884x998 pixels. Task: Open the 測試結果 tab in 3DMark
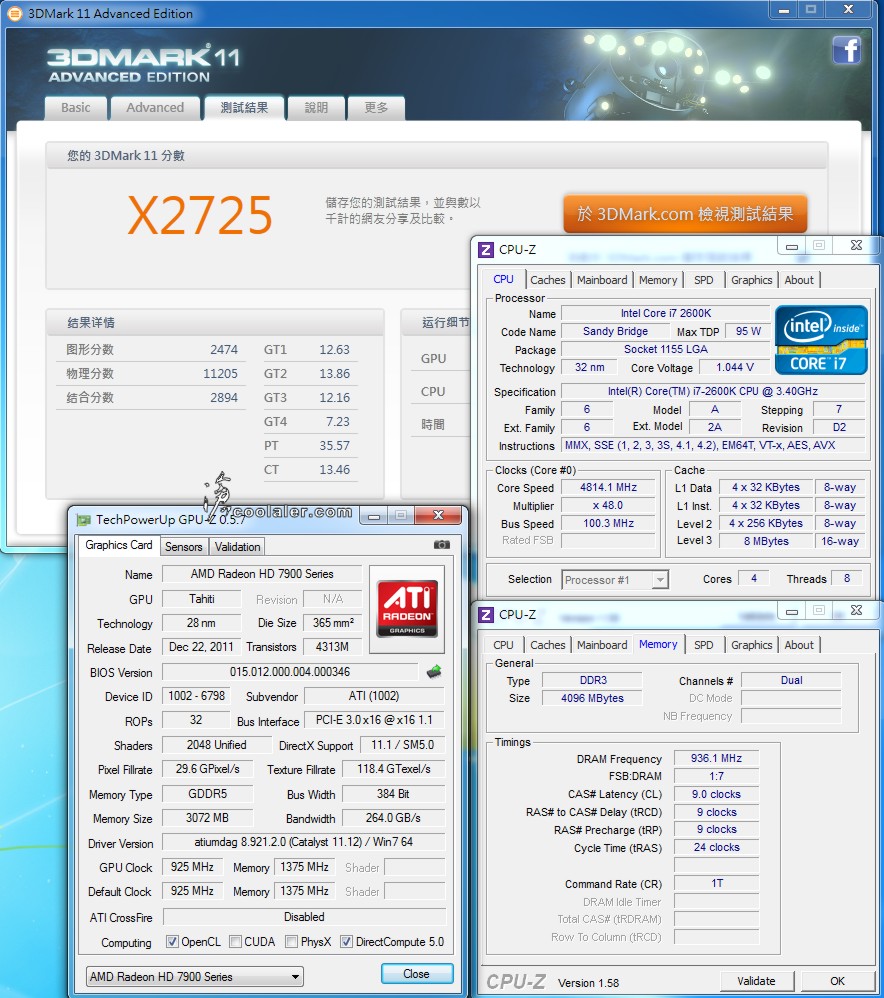click(x=244, y=108)
